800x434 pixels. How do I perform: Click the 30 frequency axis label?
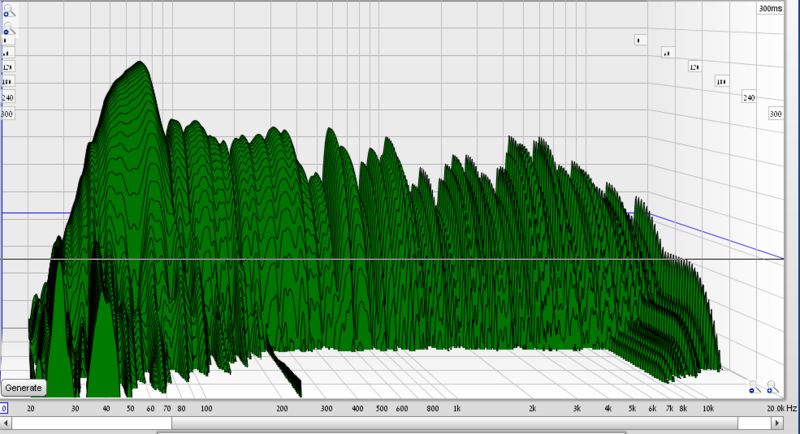[75, 409]
